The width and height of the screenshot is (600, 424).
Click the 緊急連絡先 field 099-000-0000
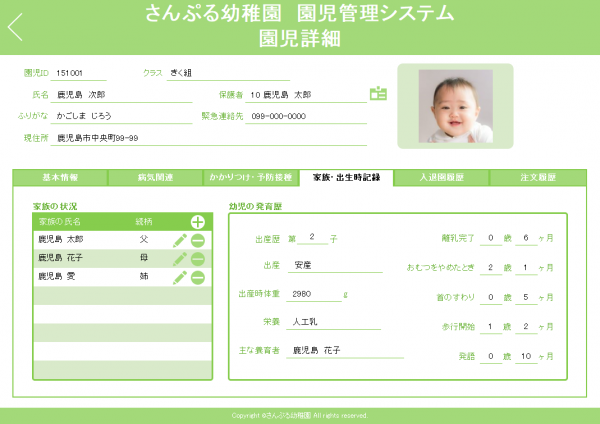click(306, 116)
